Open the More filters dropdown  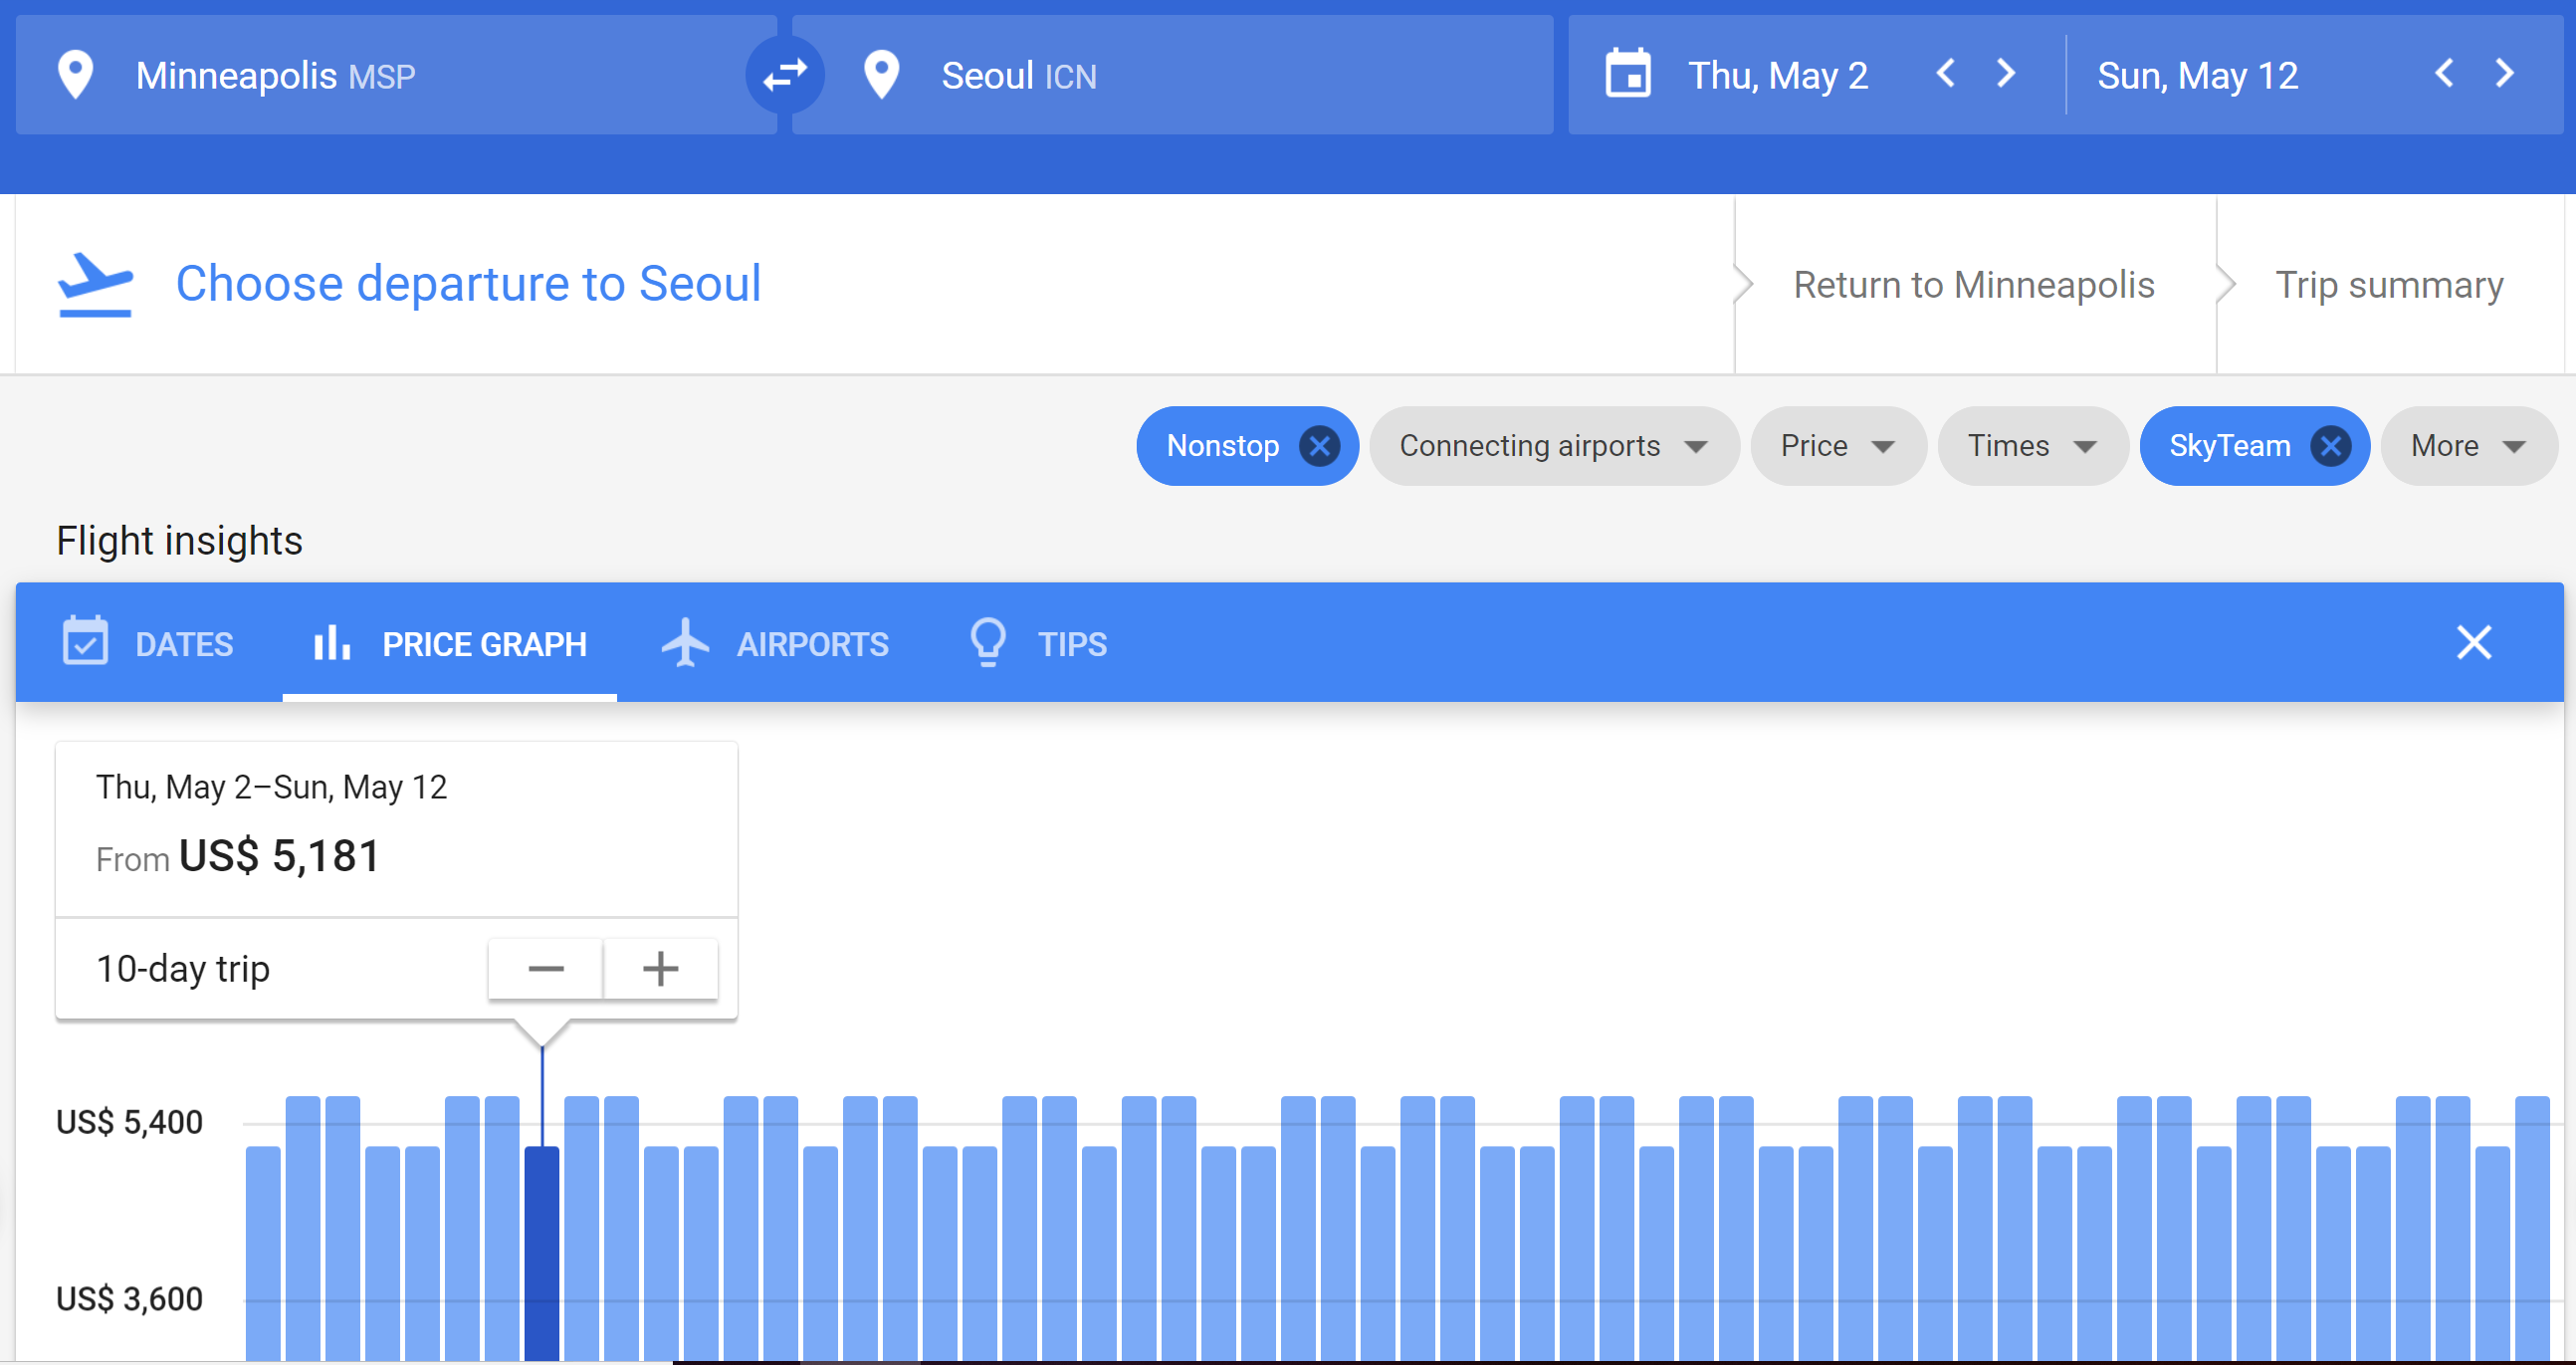click(x=2467, y=446)
